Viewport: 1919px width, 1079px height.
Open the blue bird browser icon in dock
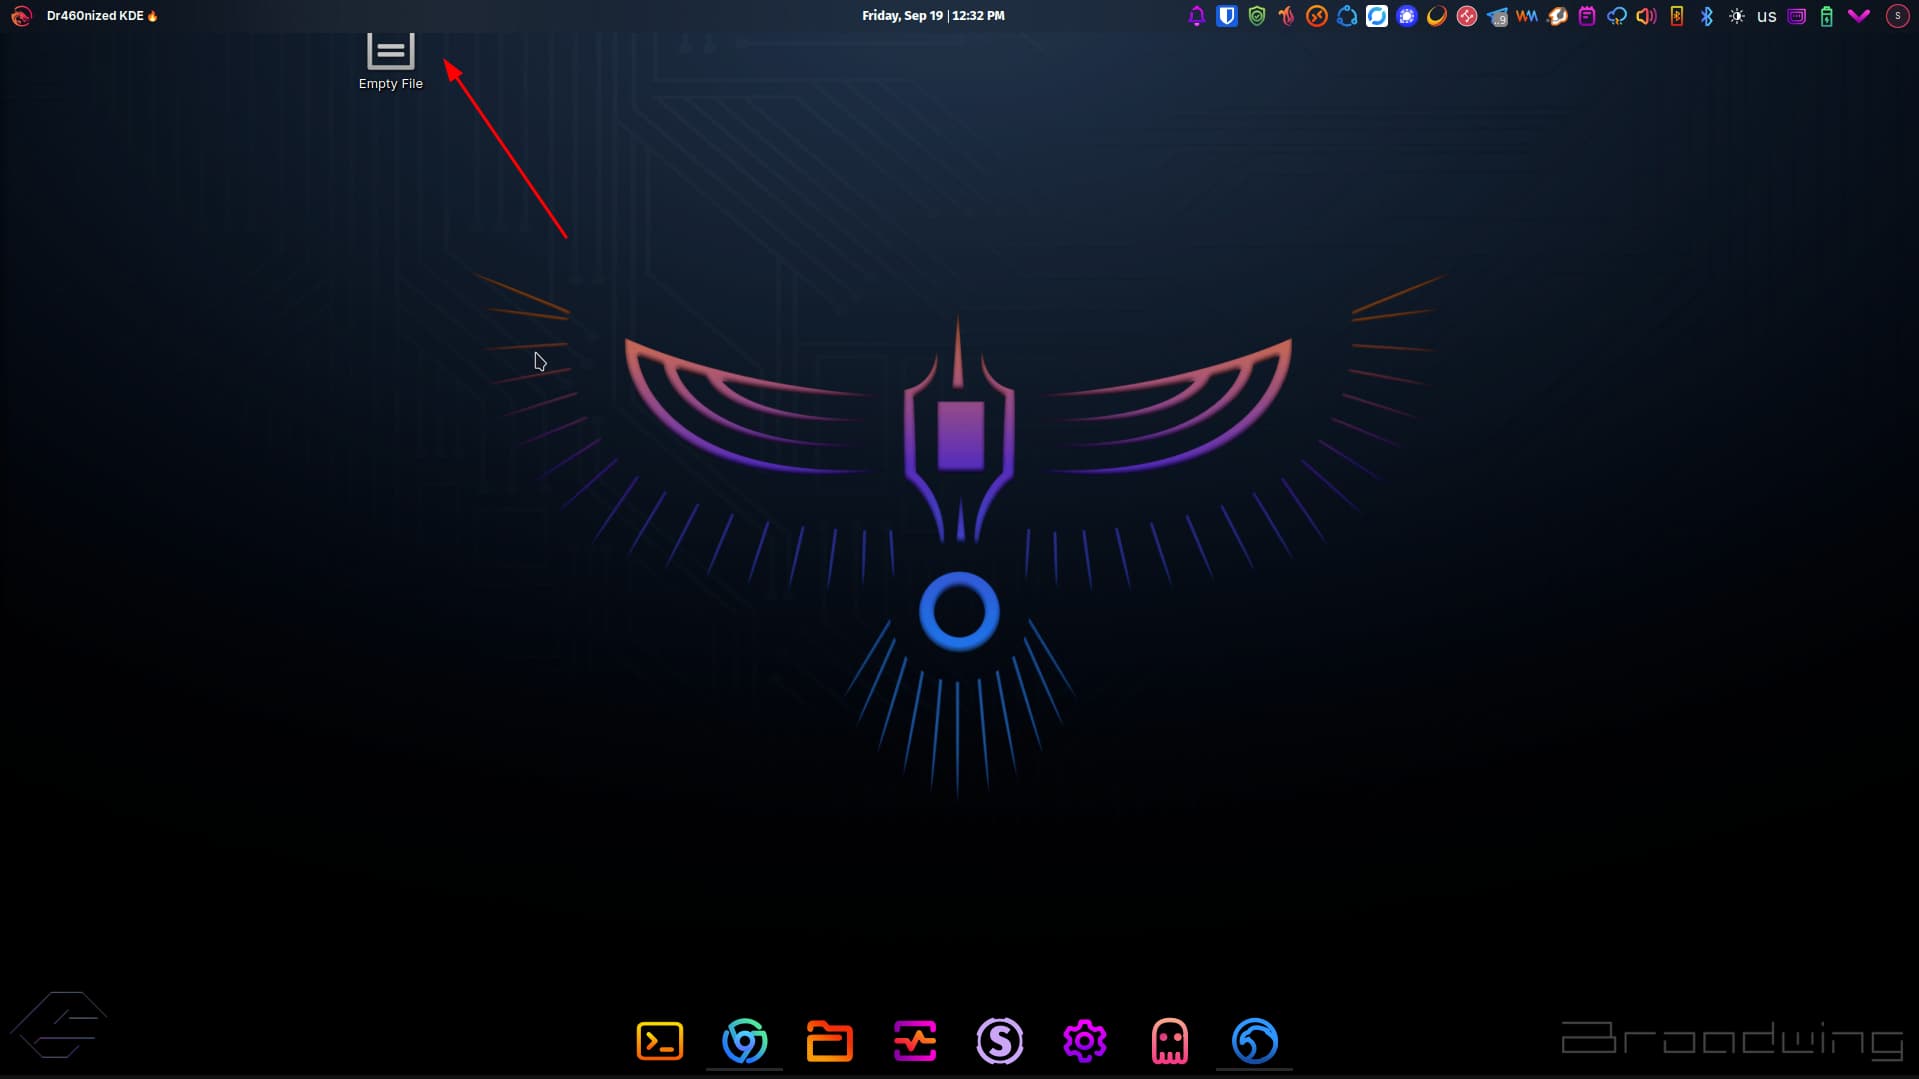click(1254, 1041)
